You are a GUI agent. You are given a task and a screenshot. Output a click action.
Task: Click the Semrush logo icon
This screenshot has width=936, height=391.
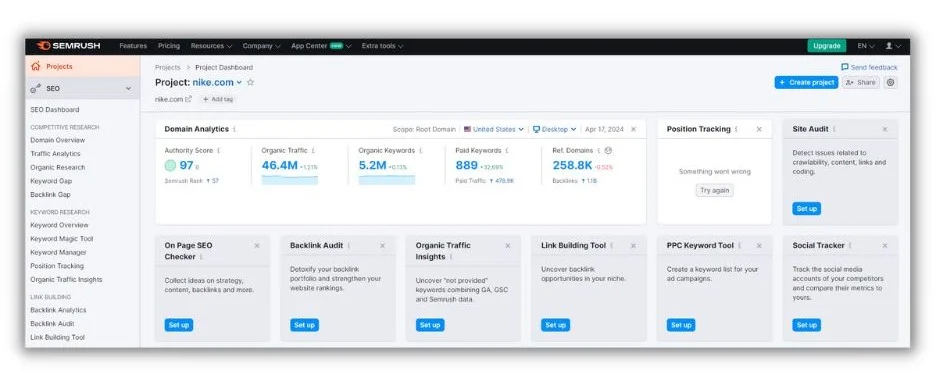click(43, 46)
